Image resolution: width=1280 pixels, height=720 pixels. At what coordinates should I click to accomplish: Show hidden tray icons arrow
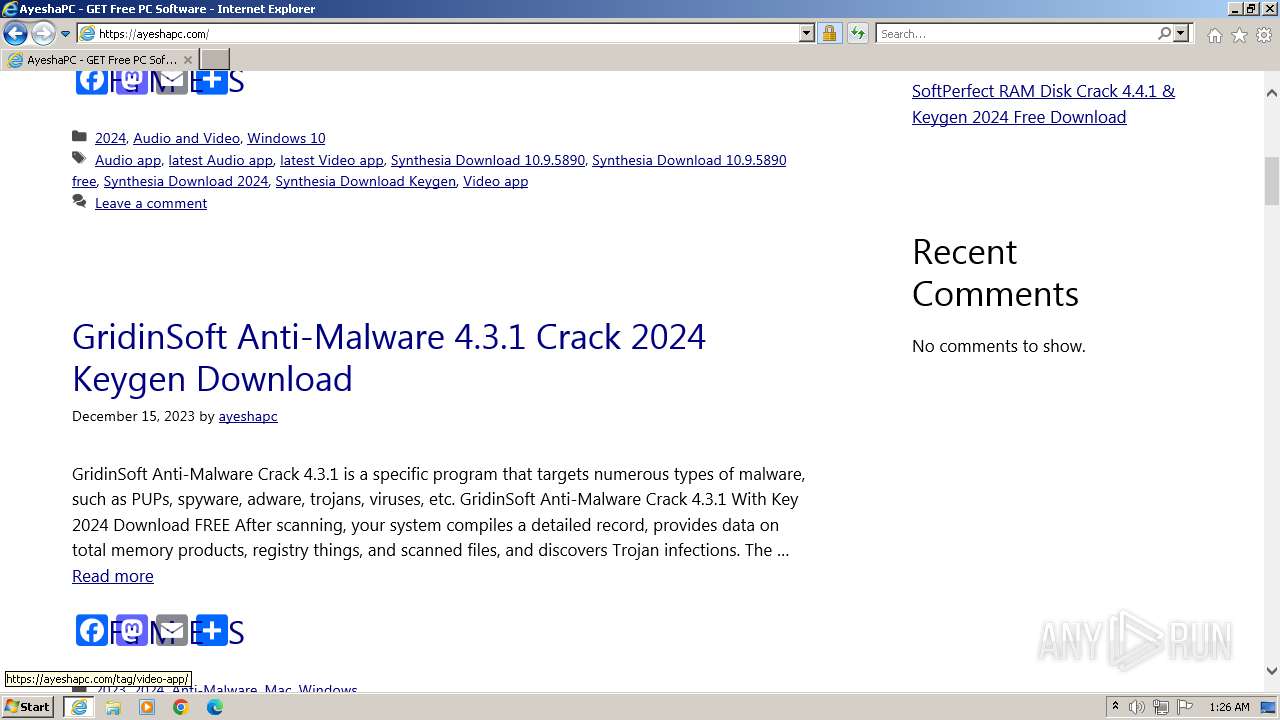pos(1115,707)
